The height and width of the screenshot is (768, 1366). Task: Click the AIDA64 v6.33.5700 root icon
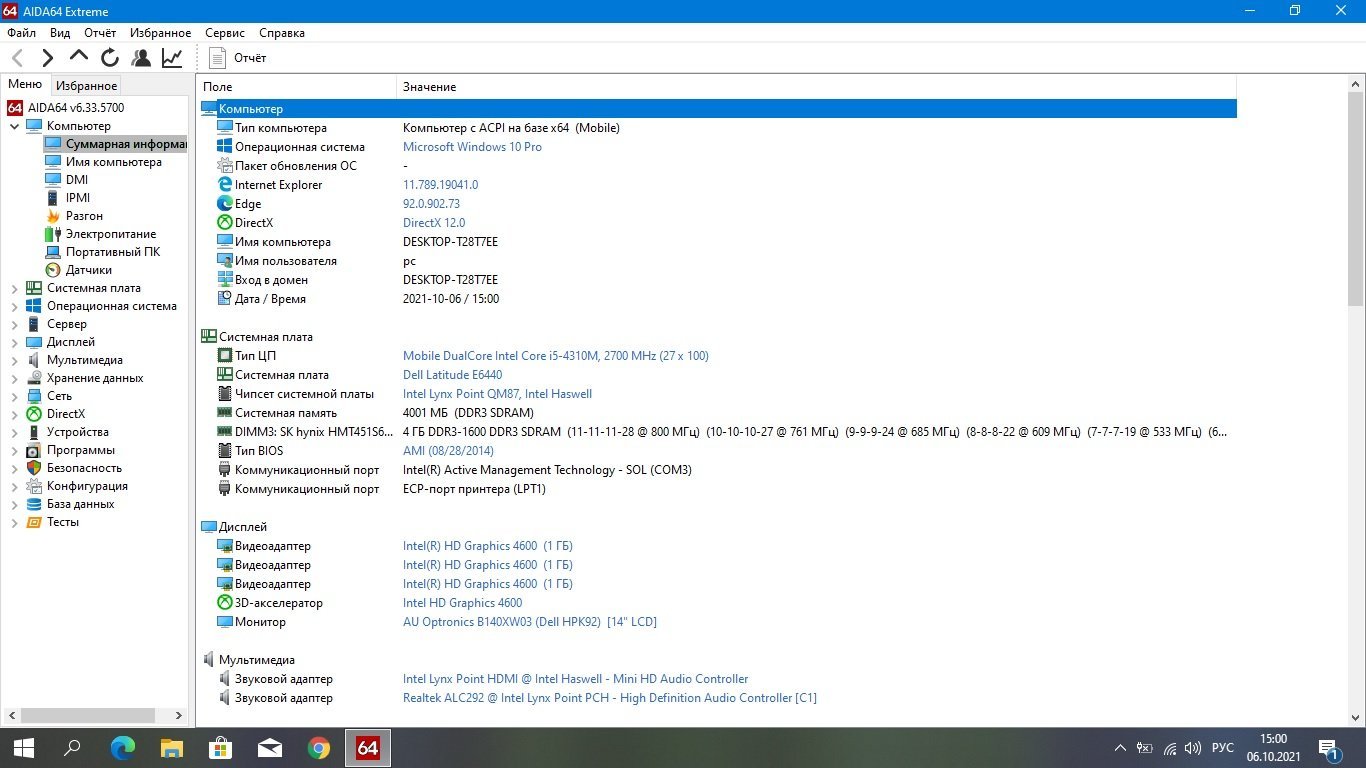[15, 107]
